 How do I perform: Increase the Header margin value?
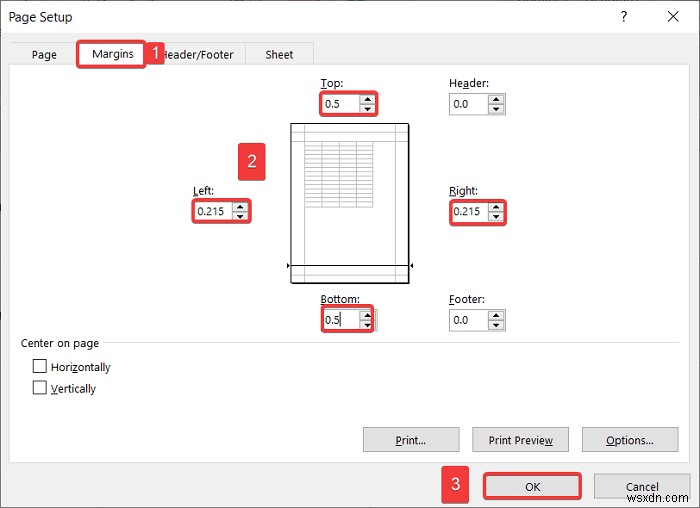click(x=496, y=100)
